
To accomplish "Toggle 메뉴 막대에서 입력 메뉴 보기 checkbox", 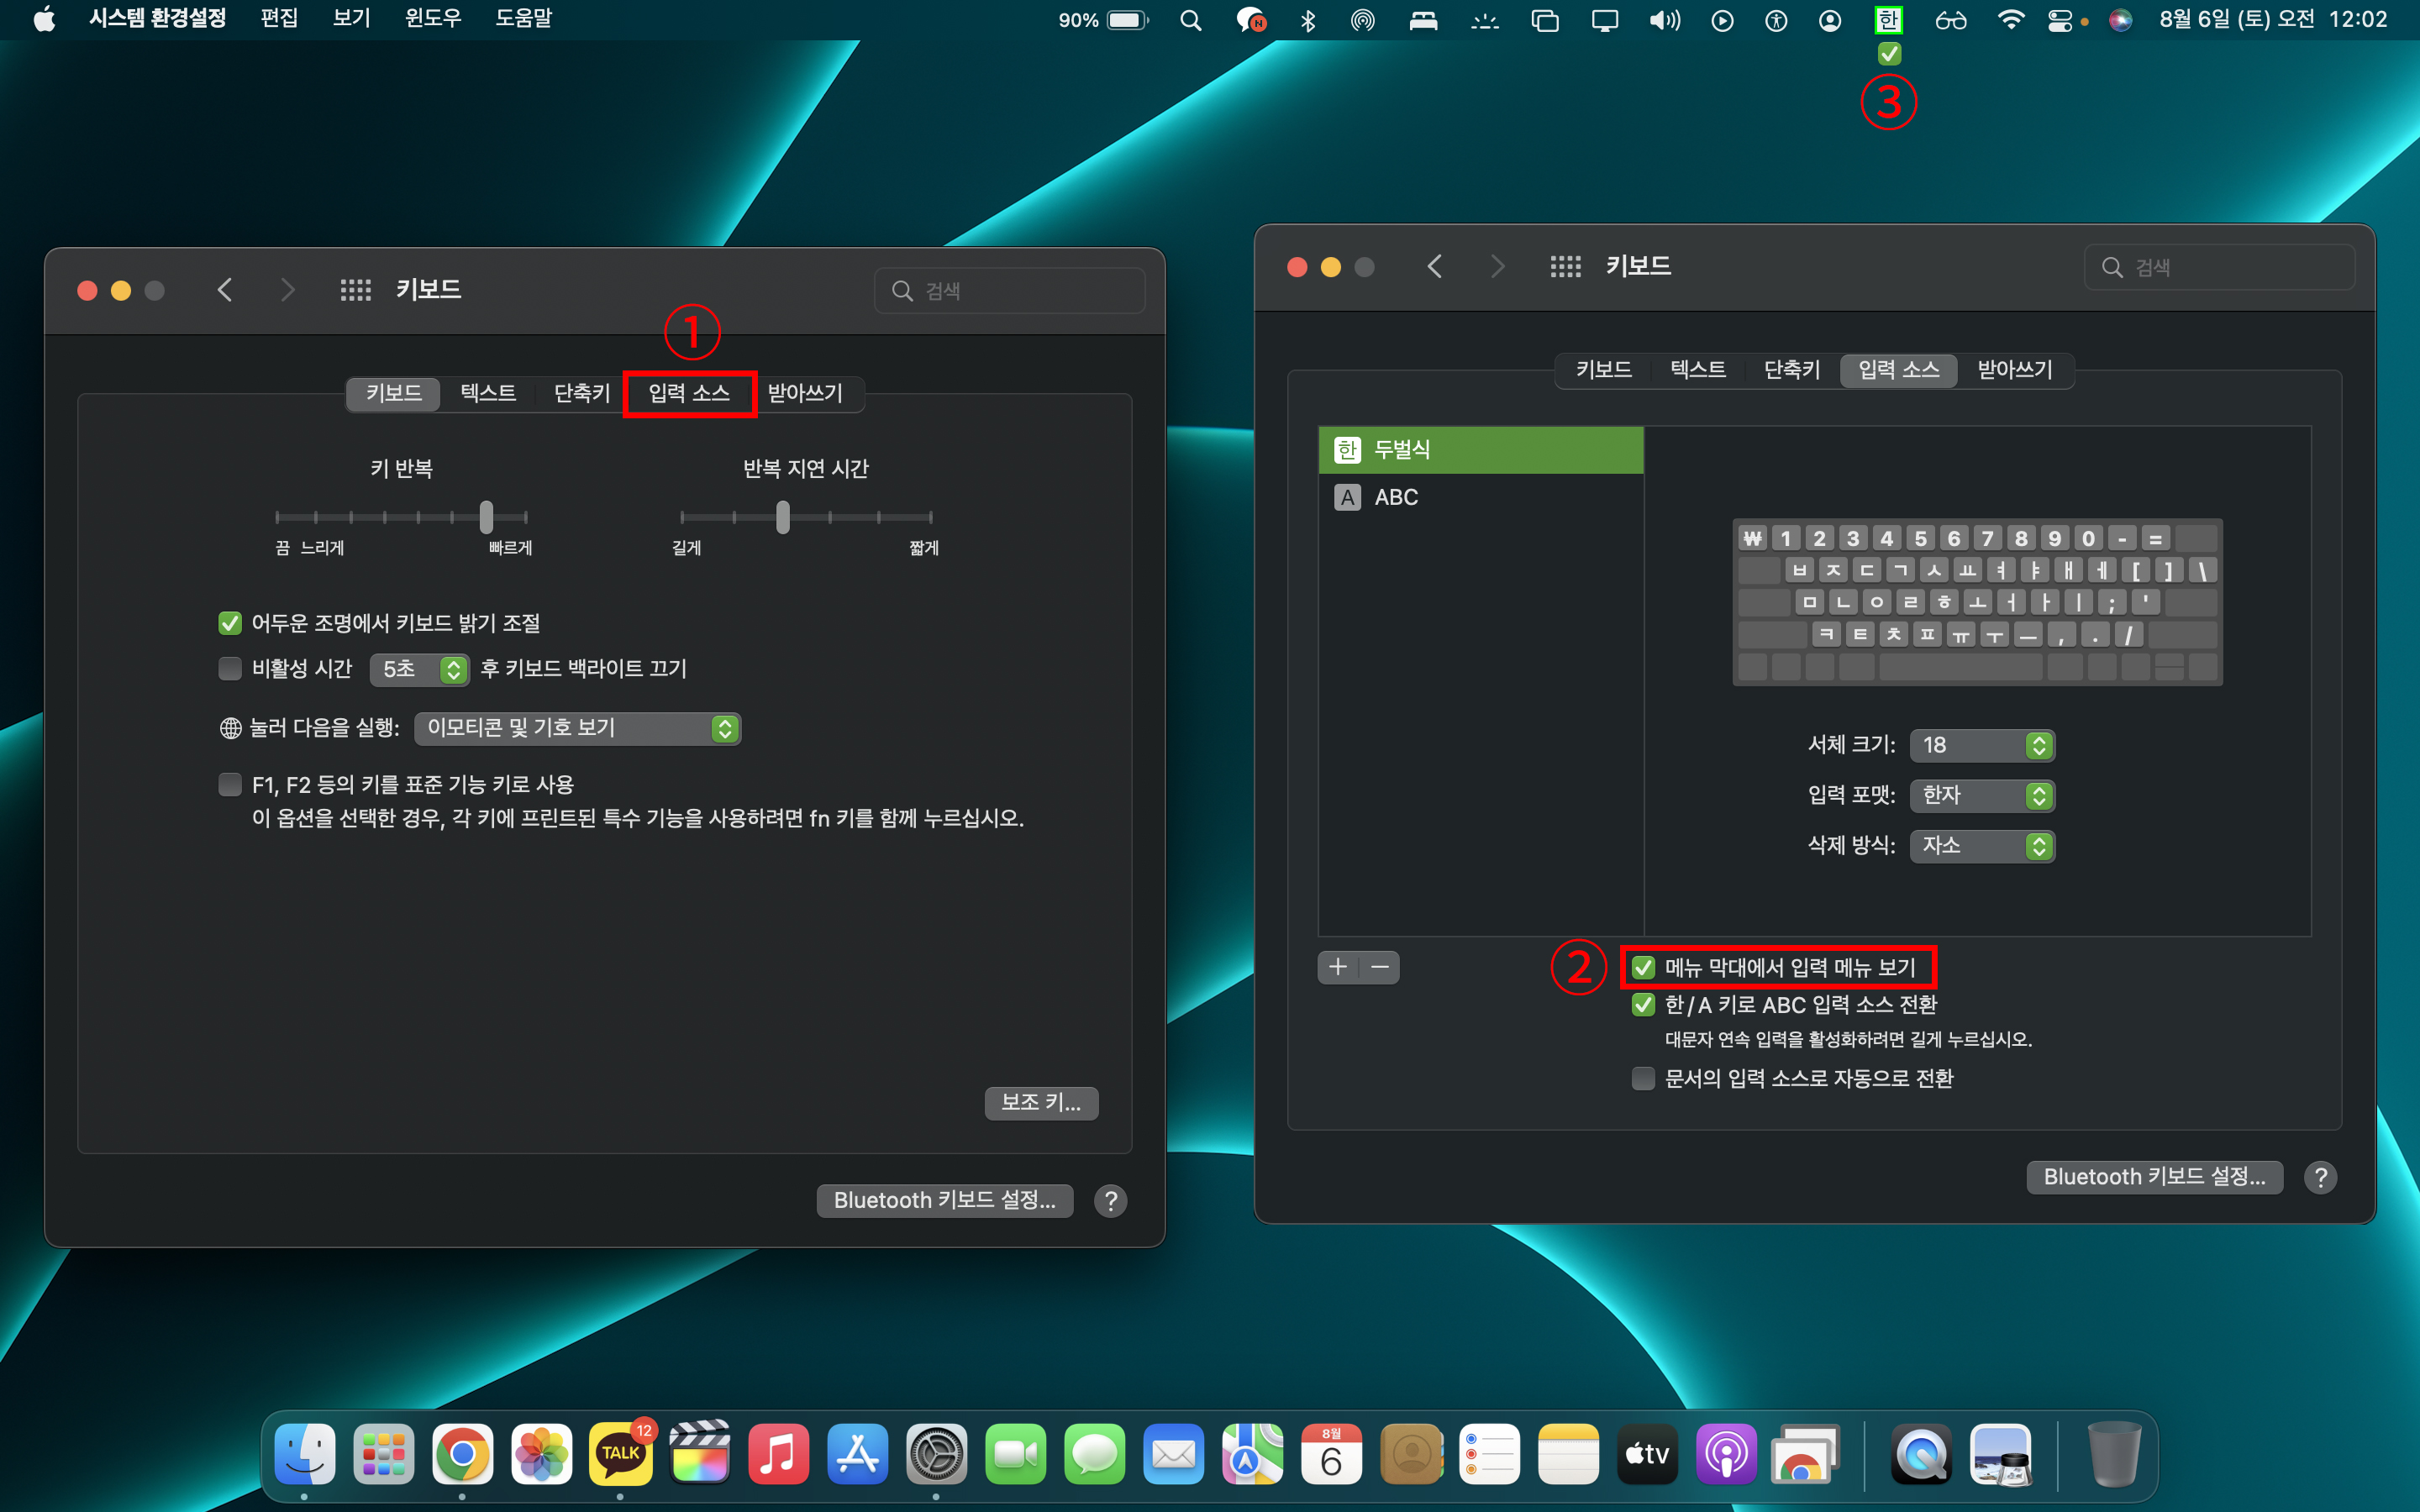I will pos(1643,967).
